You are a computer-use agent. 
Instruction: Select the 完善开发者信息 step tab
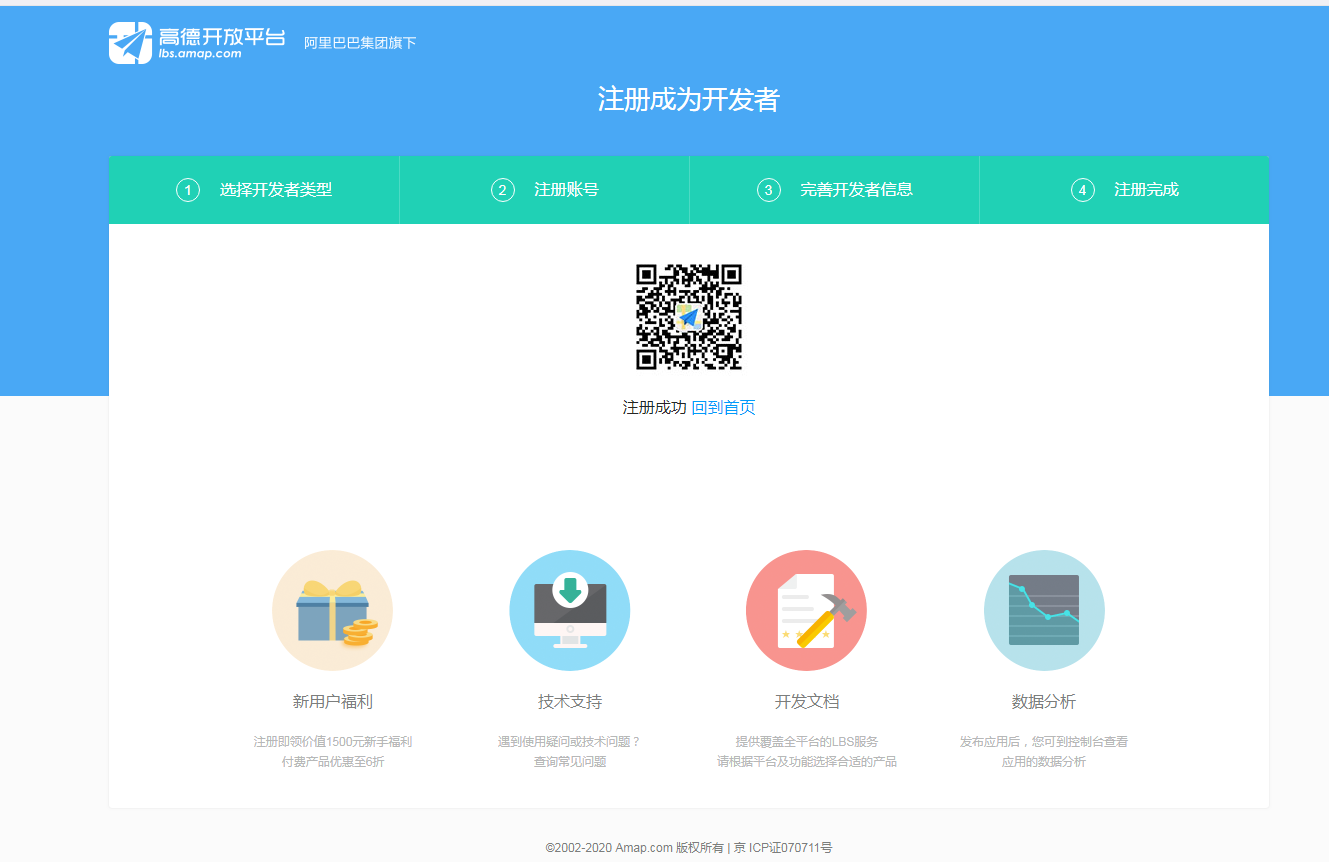click(x=834, y=190)
